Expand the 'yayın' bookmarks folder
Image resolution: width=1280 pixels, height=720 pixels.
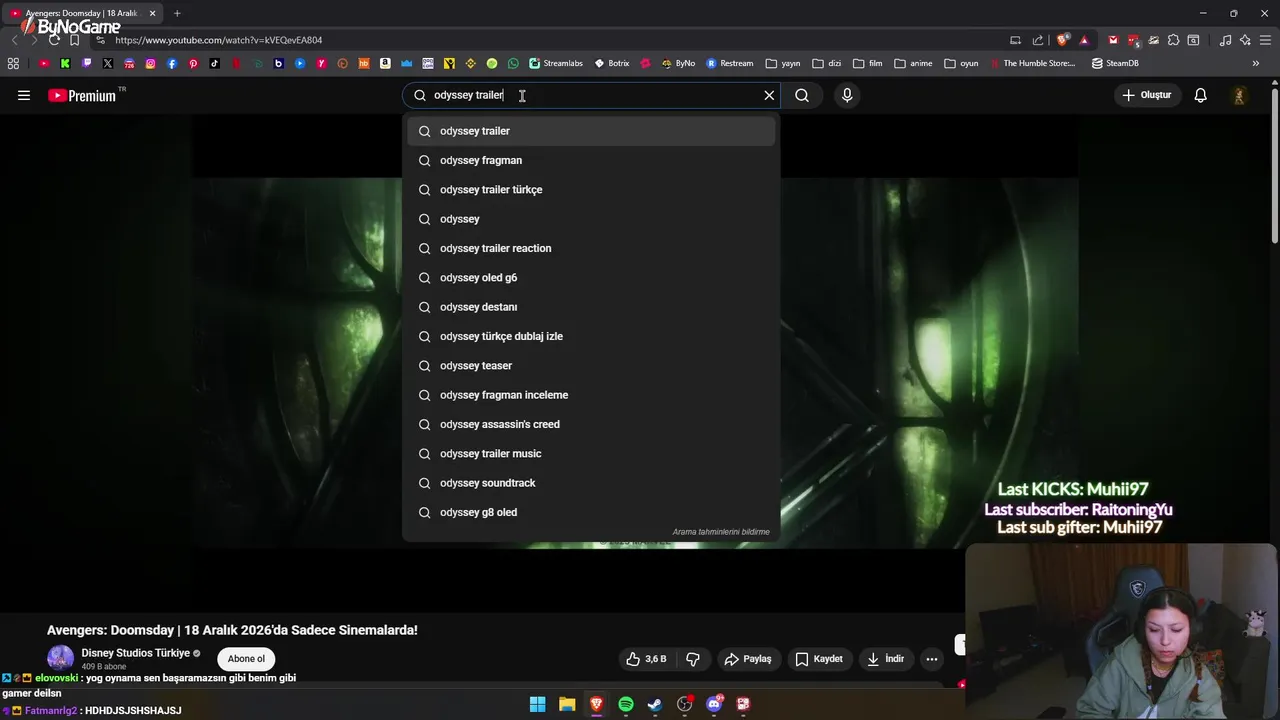[x=783, y=63]
